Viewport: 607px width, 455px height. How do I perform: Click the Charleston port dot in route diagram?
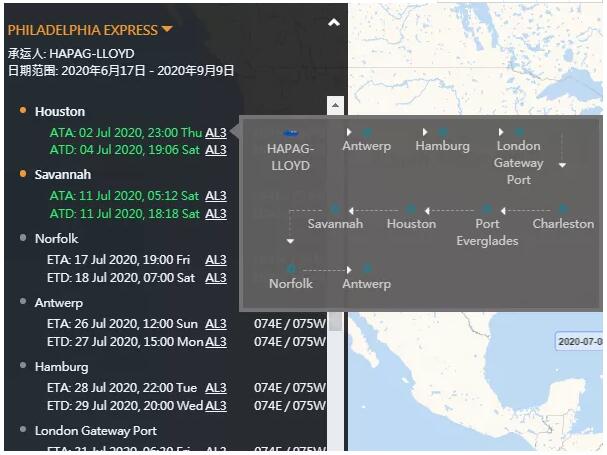[x=563, y=209]
